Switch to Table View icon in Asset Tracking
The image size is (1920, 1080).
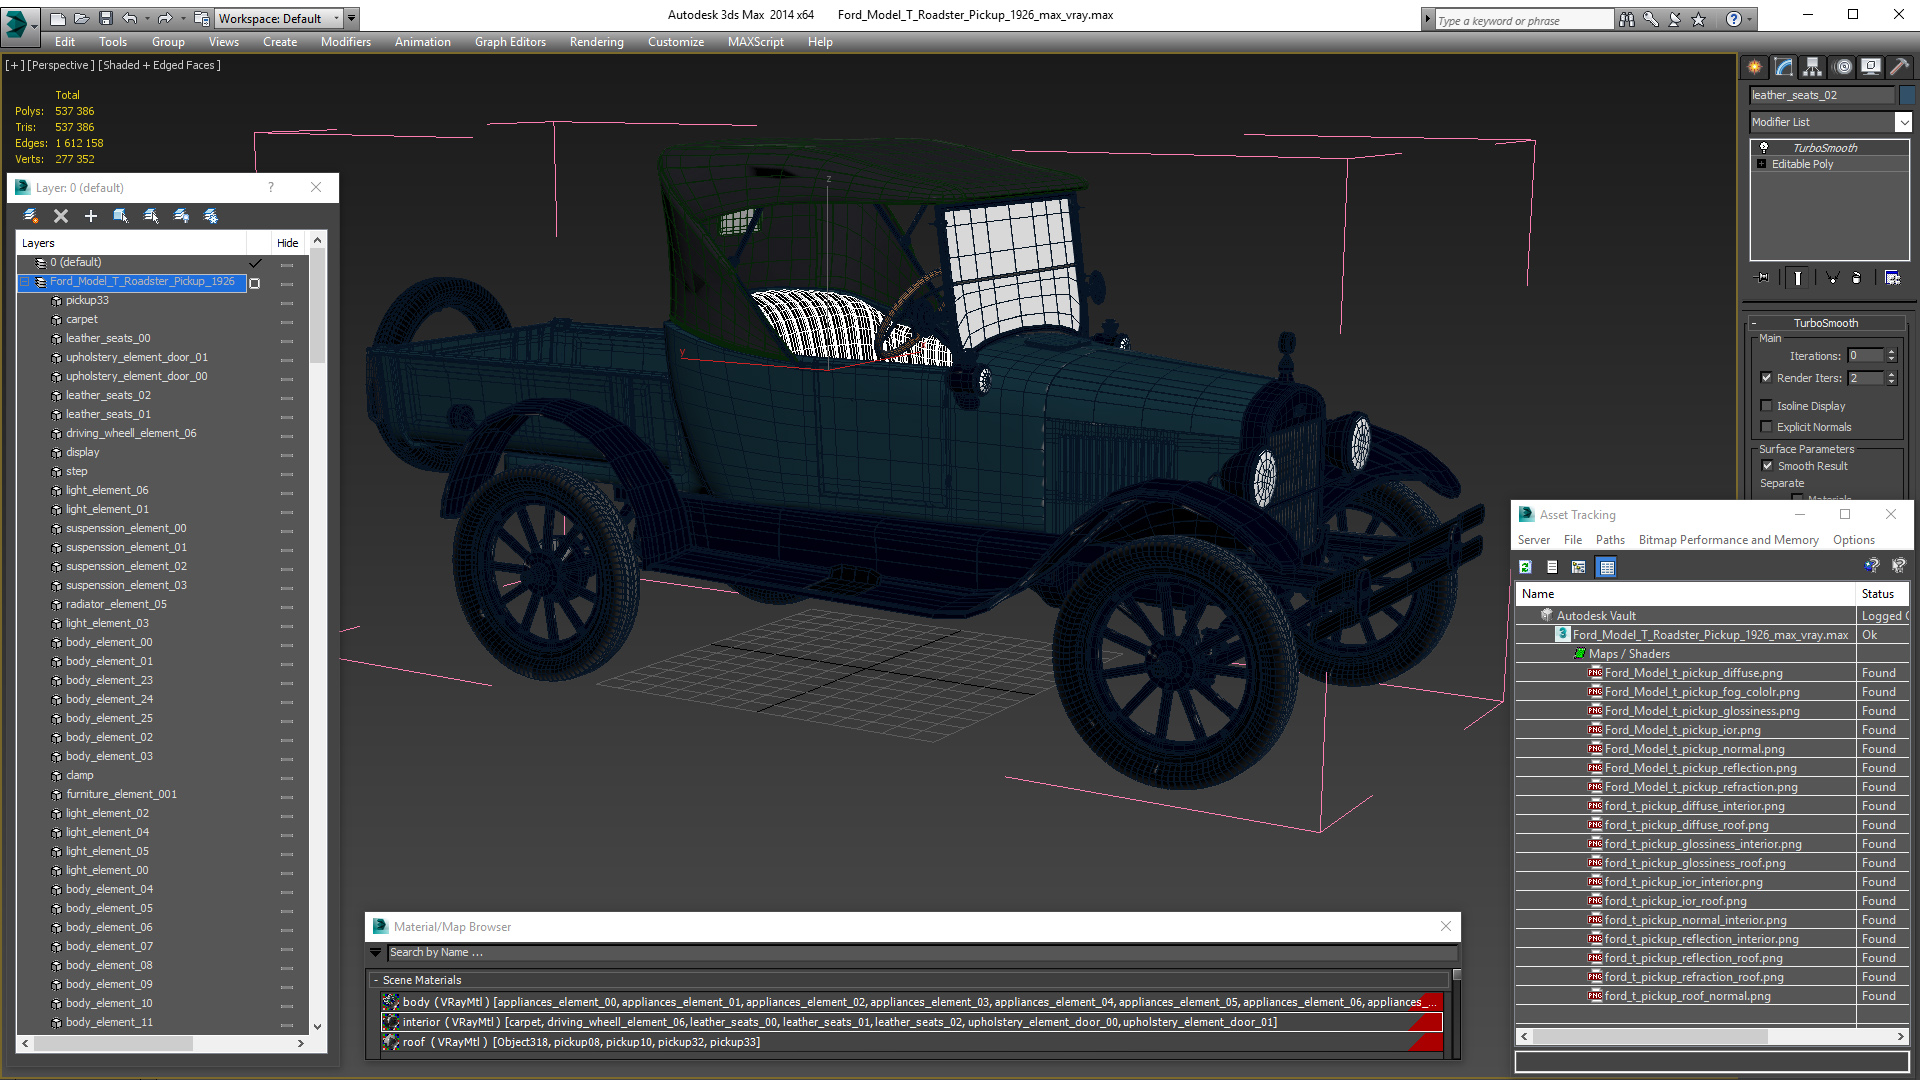click(1607, 567)
